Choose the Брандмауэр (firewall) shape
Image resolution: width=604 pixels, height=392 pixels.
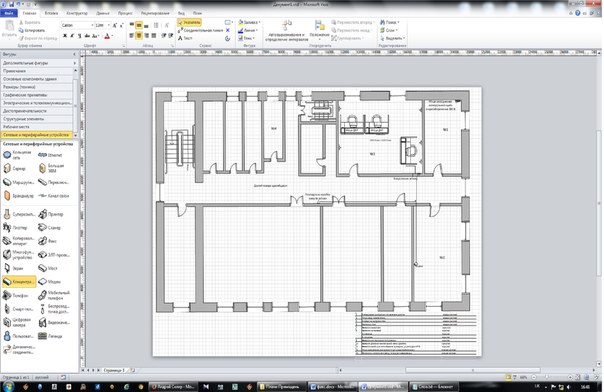click(18, 196)
